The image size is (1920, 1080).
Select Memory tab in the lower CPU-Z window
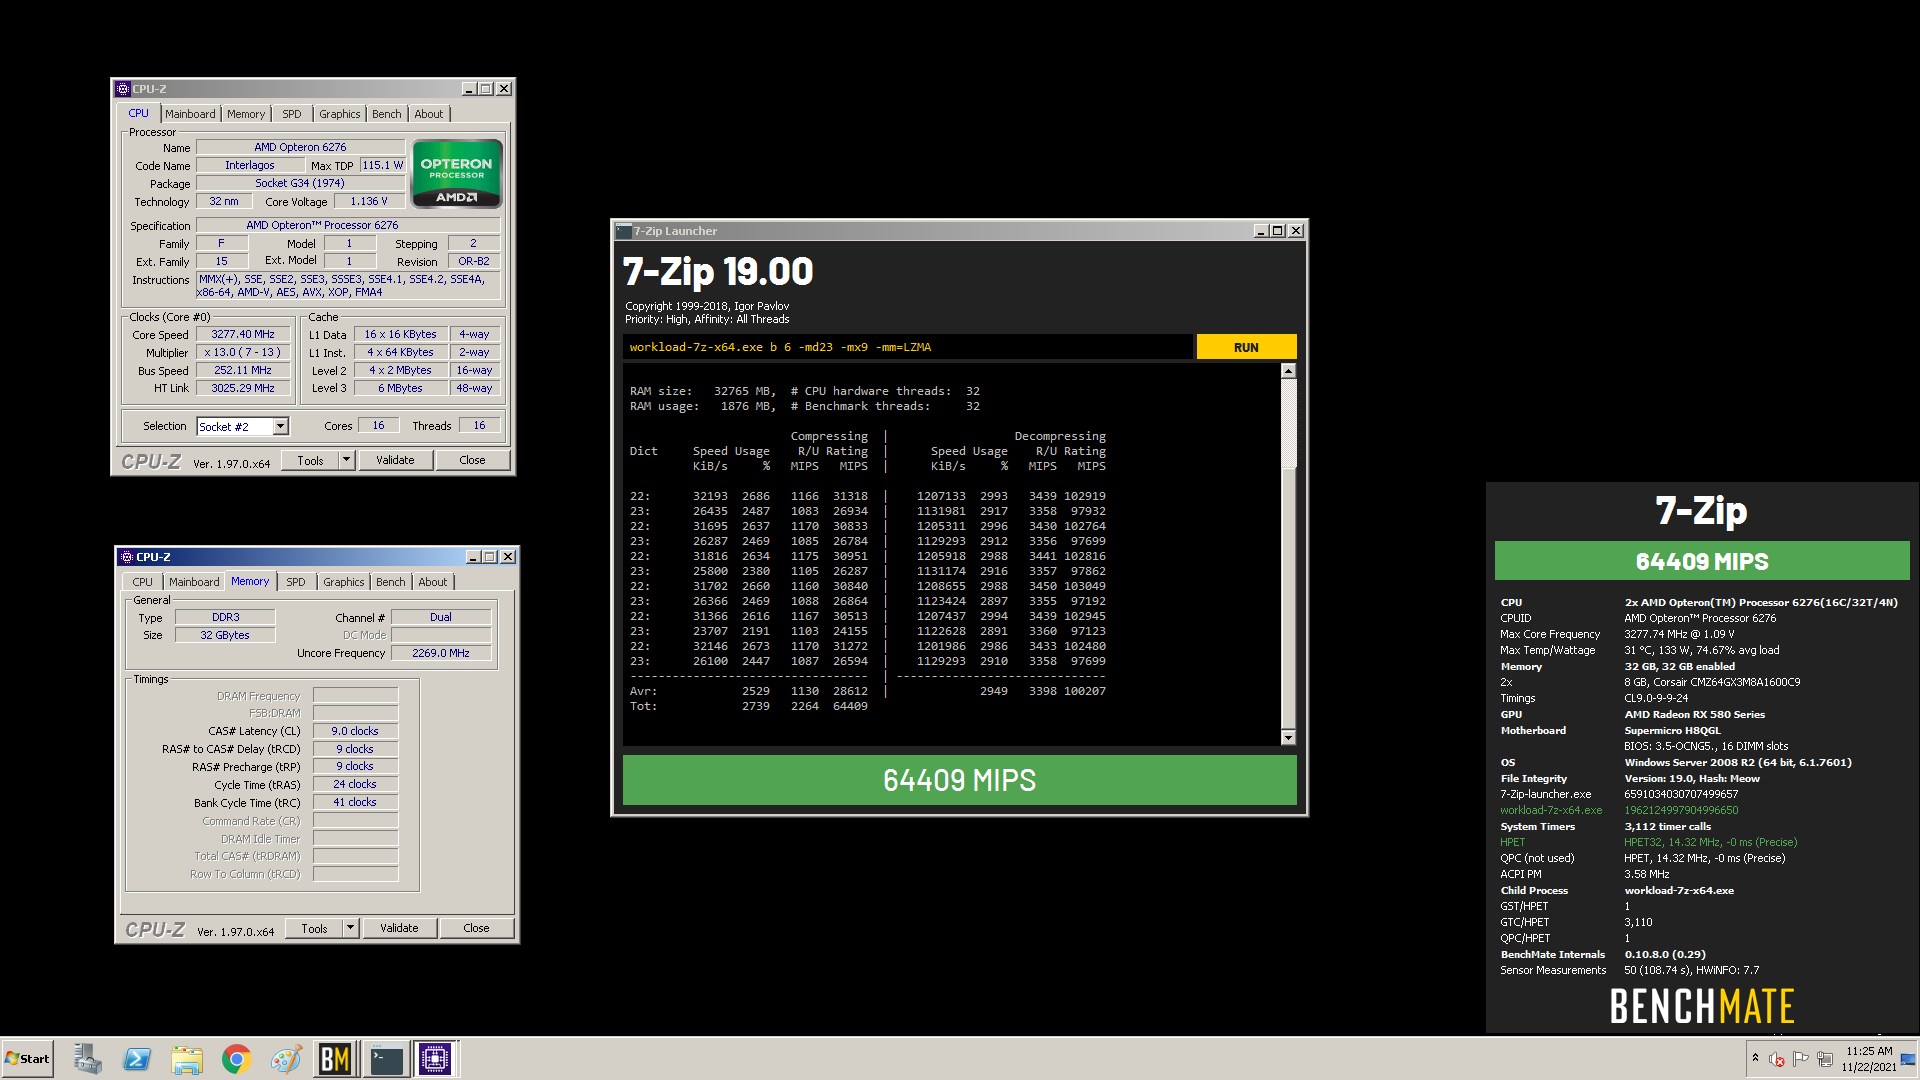(x=250, y=581)
